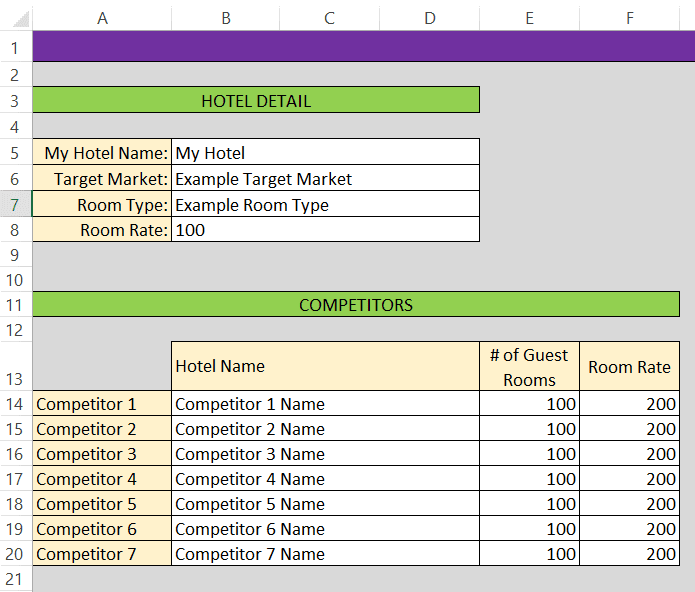This screenshot has height=592, width=695.
Task: Select the Example Room Type cell
Action: point(325,205)
